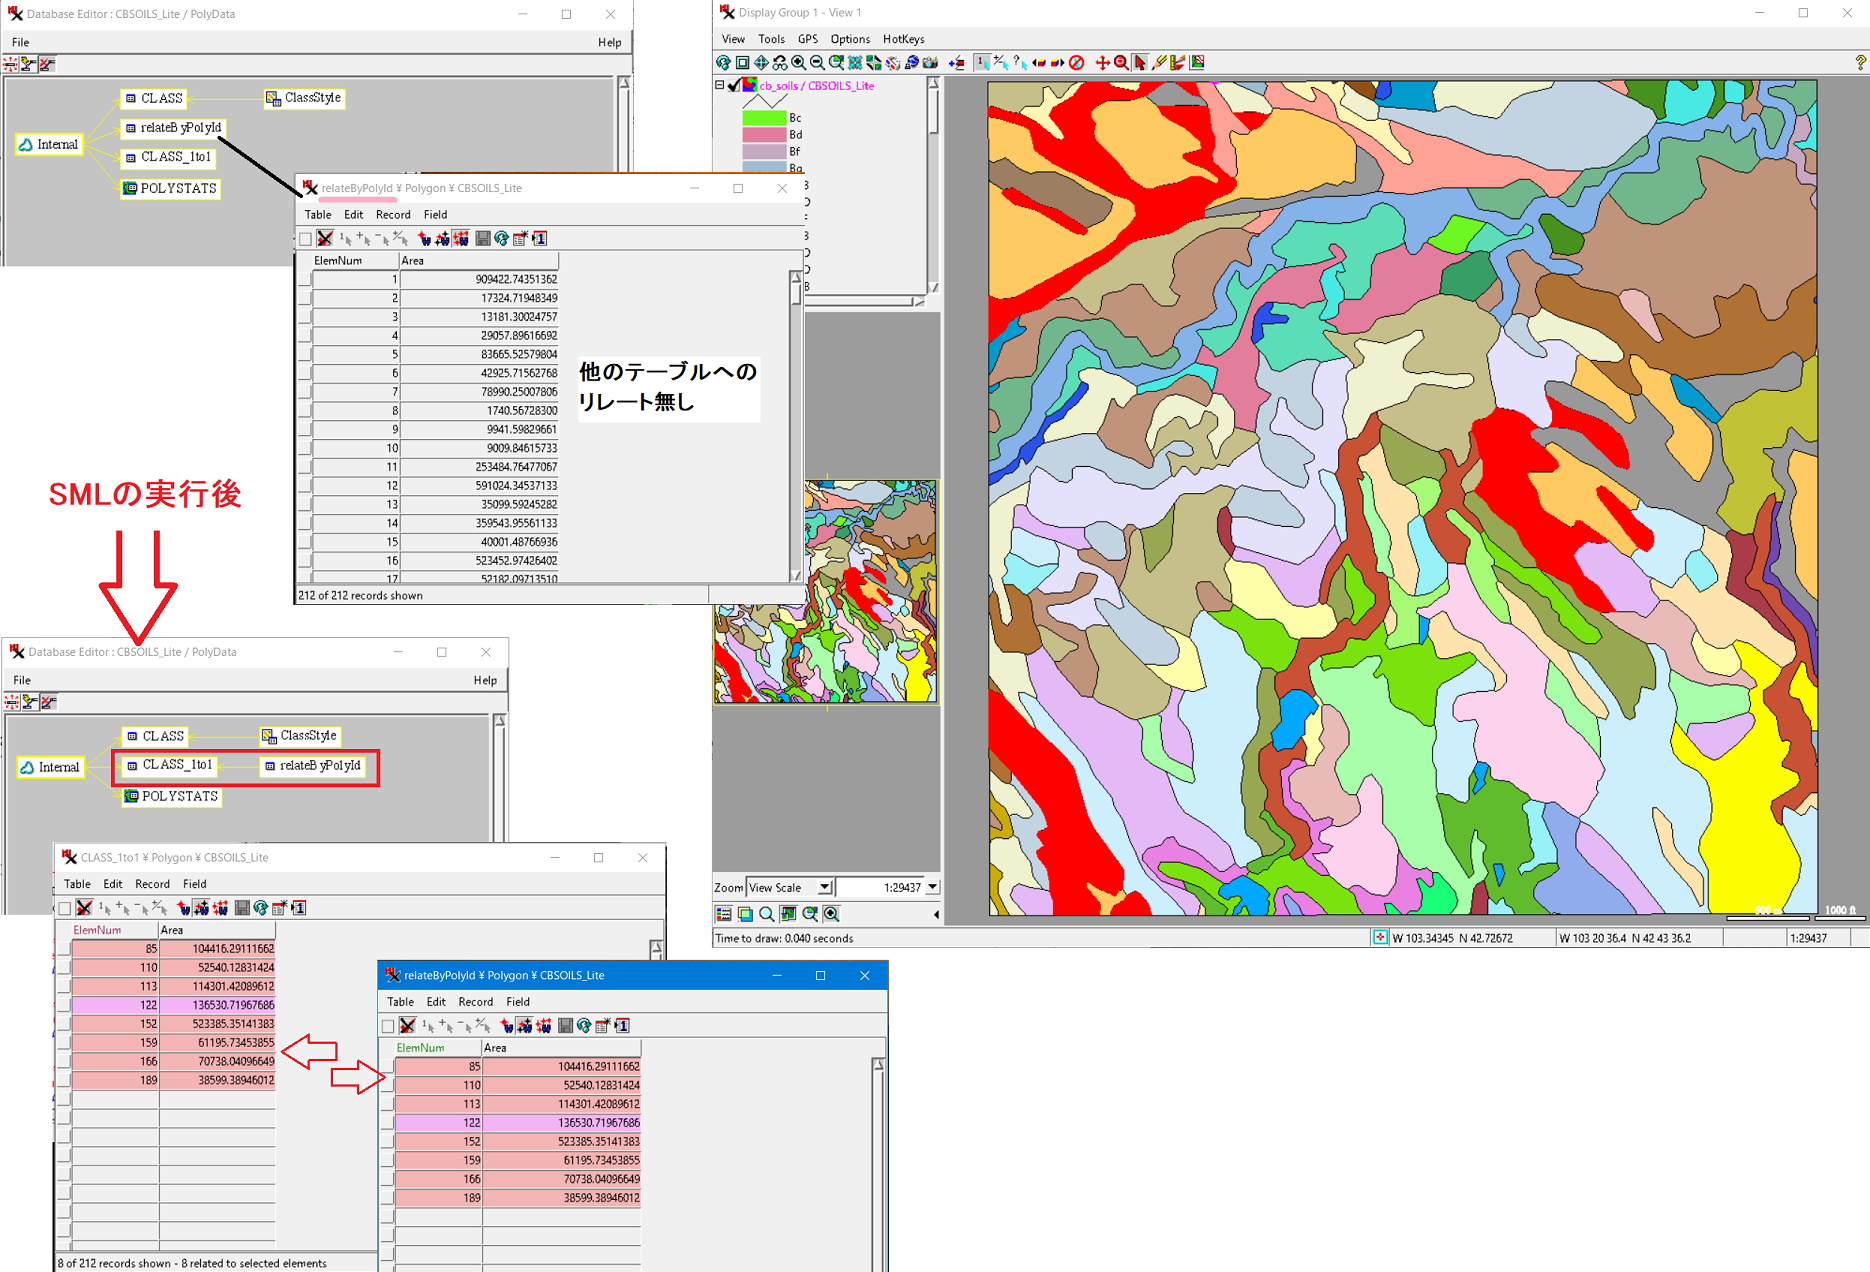
Task: Open the HotKeys menu in Display Group
Action: [x=903, y=39]
